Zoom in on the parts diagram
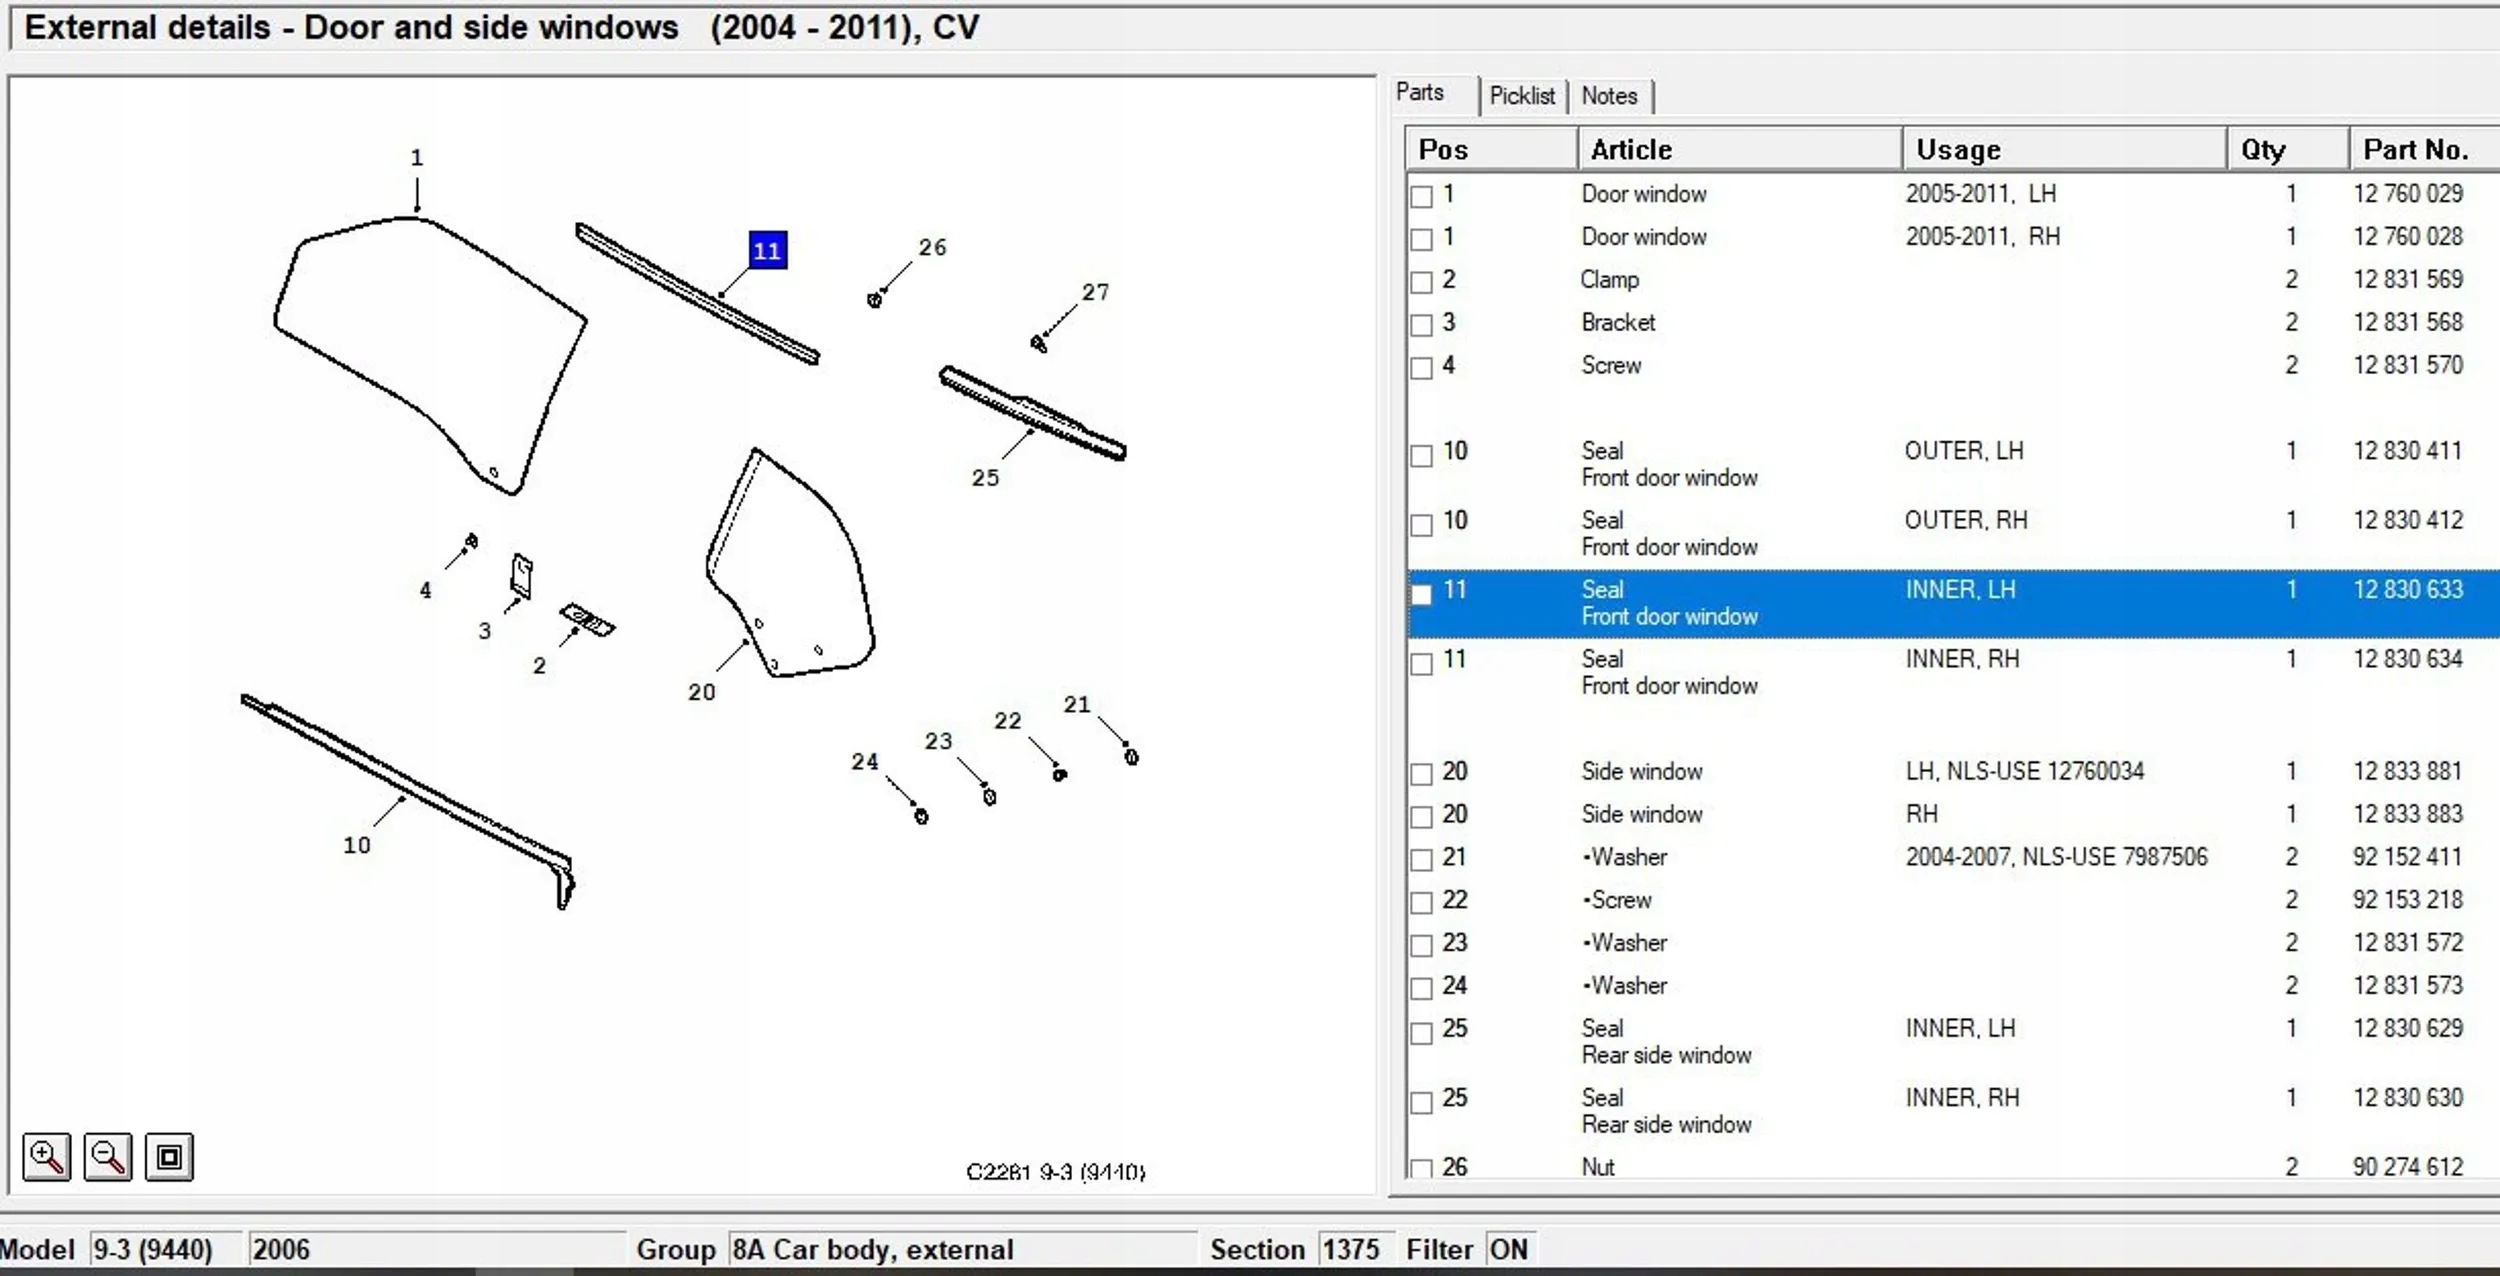 tap(47, 1157)
